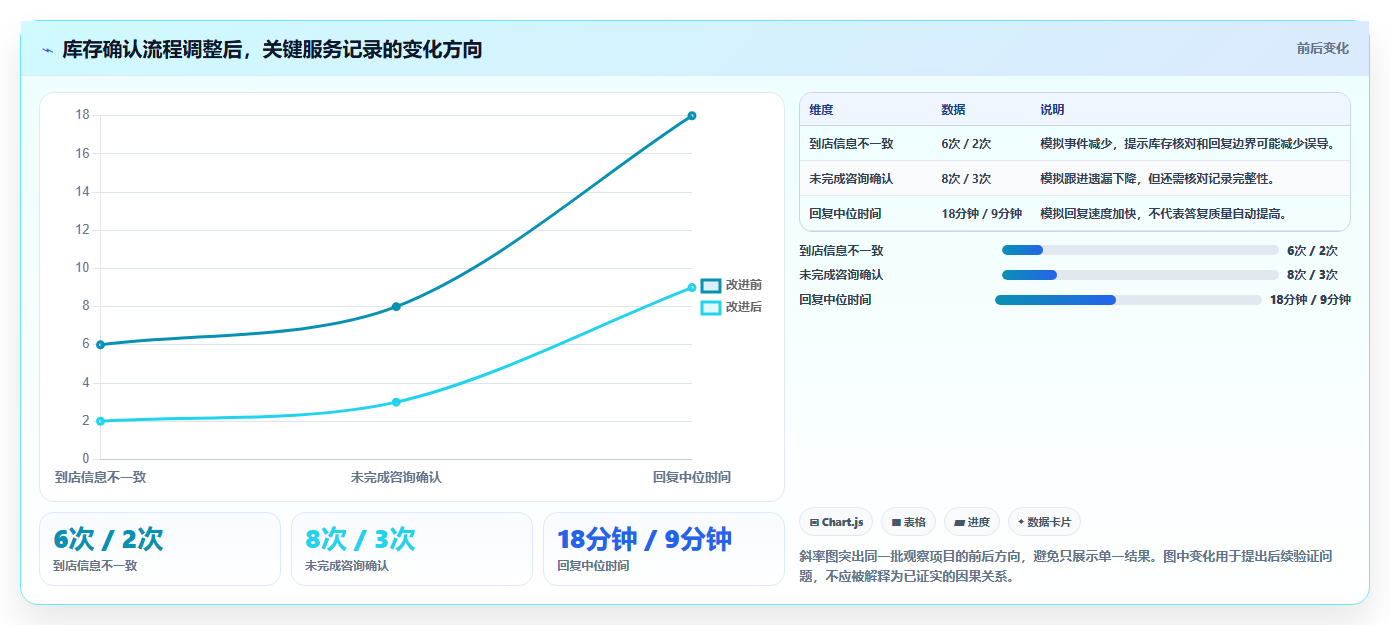Image resolution: width=1390 pixels, height=625 pixels.
Task: Select the 表格 tag chip
Action: tap(908, 522)
